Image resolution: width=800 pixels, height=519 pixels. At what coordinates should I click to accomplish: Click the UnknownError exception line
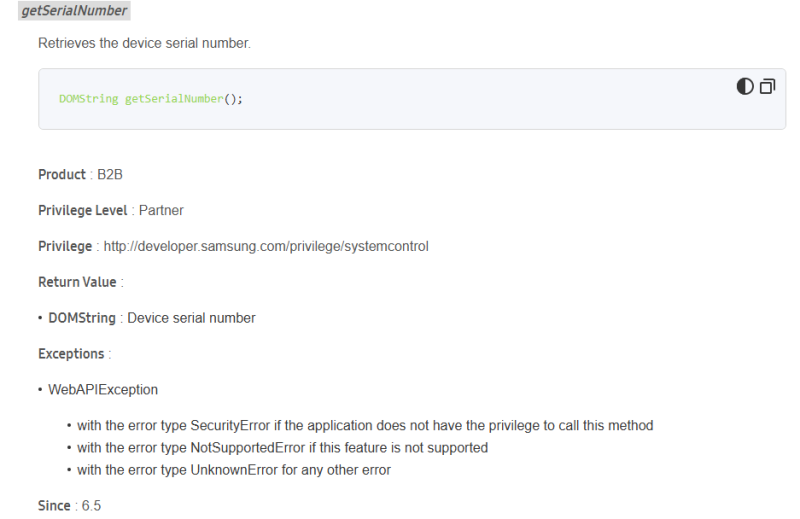coord(233,470)
